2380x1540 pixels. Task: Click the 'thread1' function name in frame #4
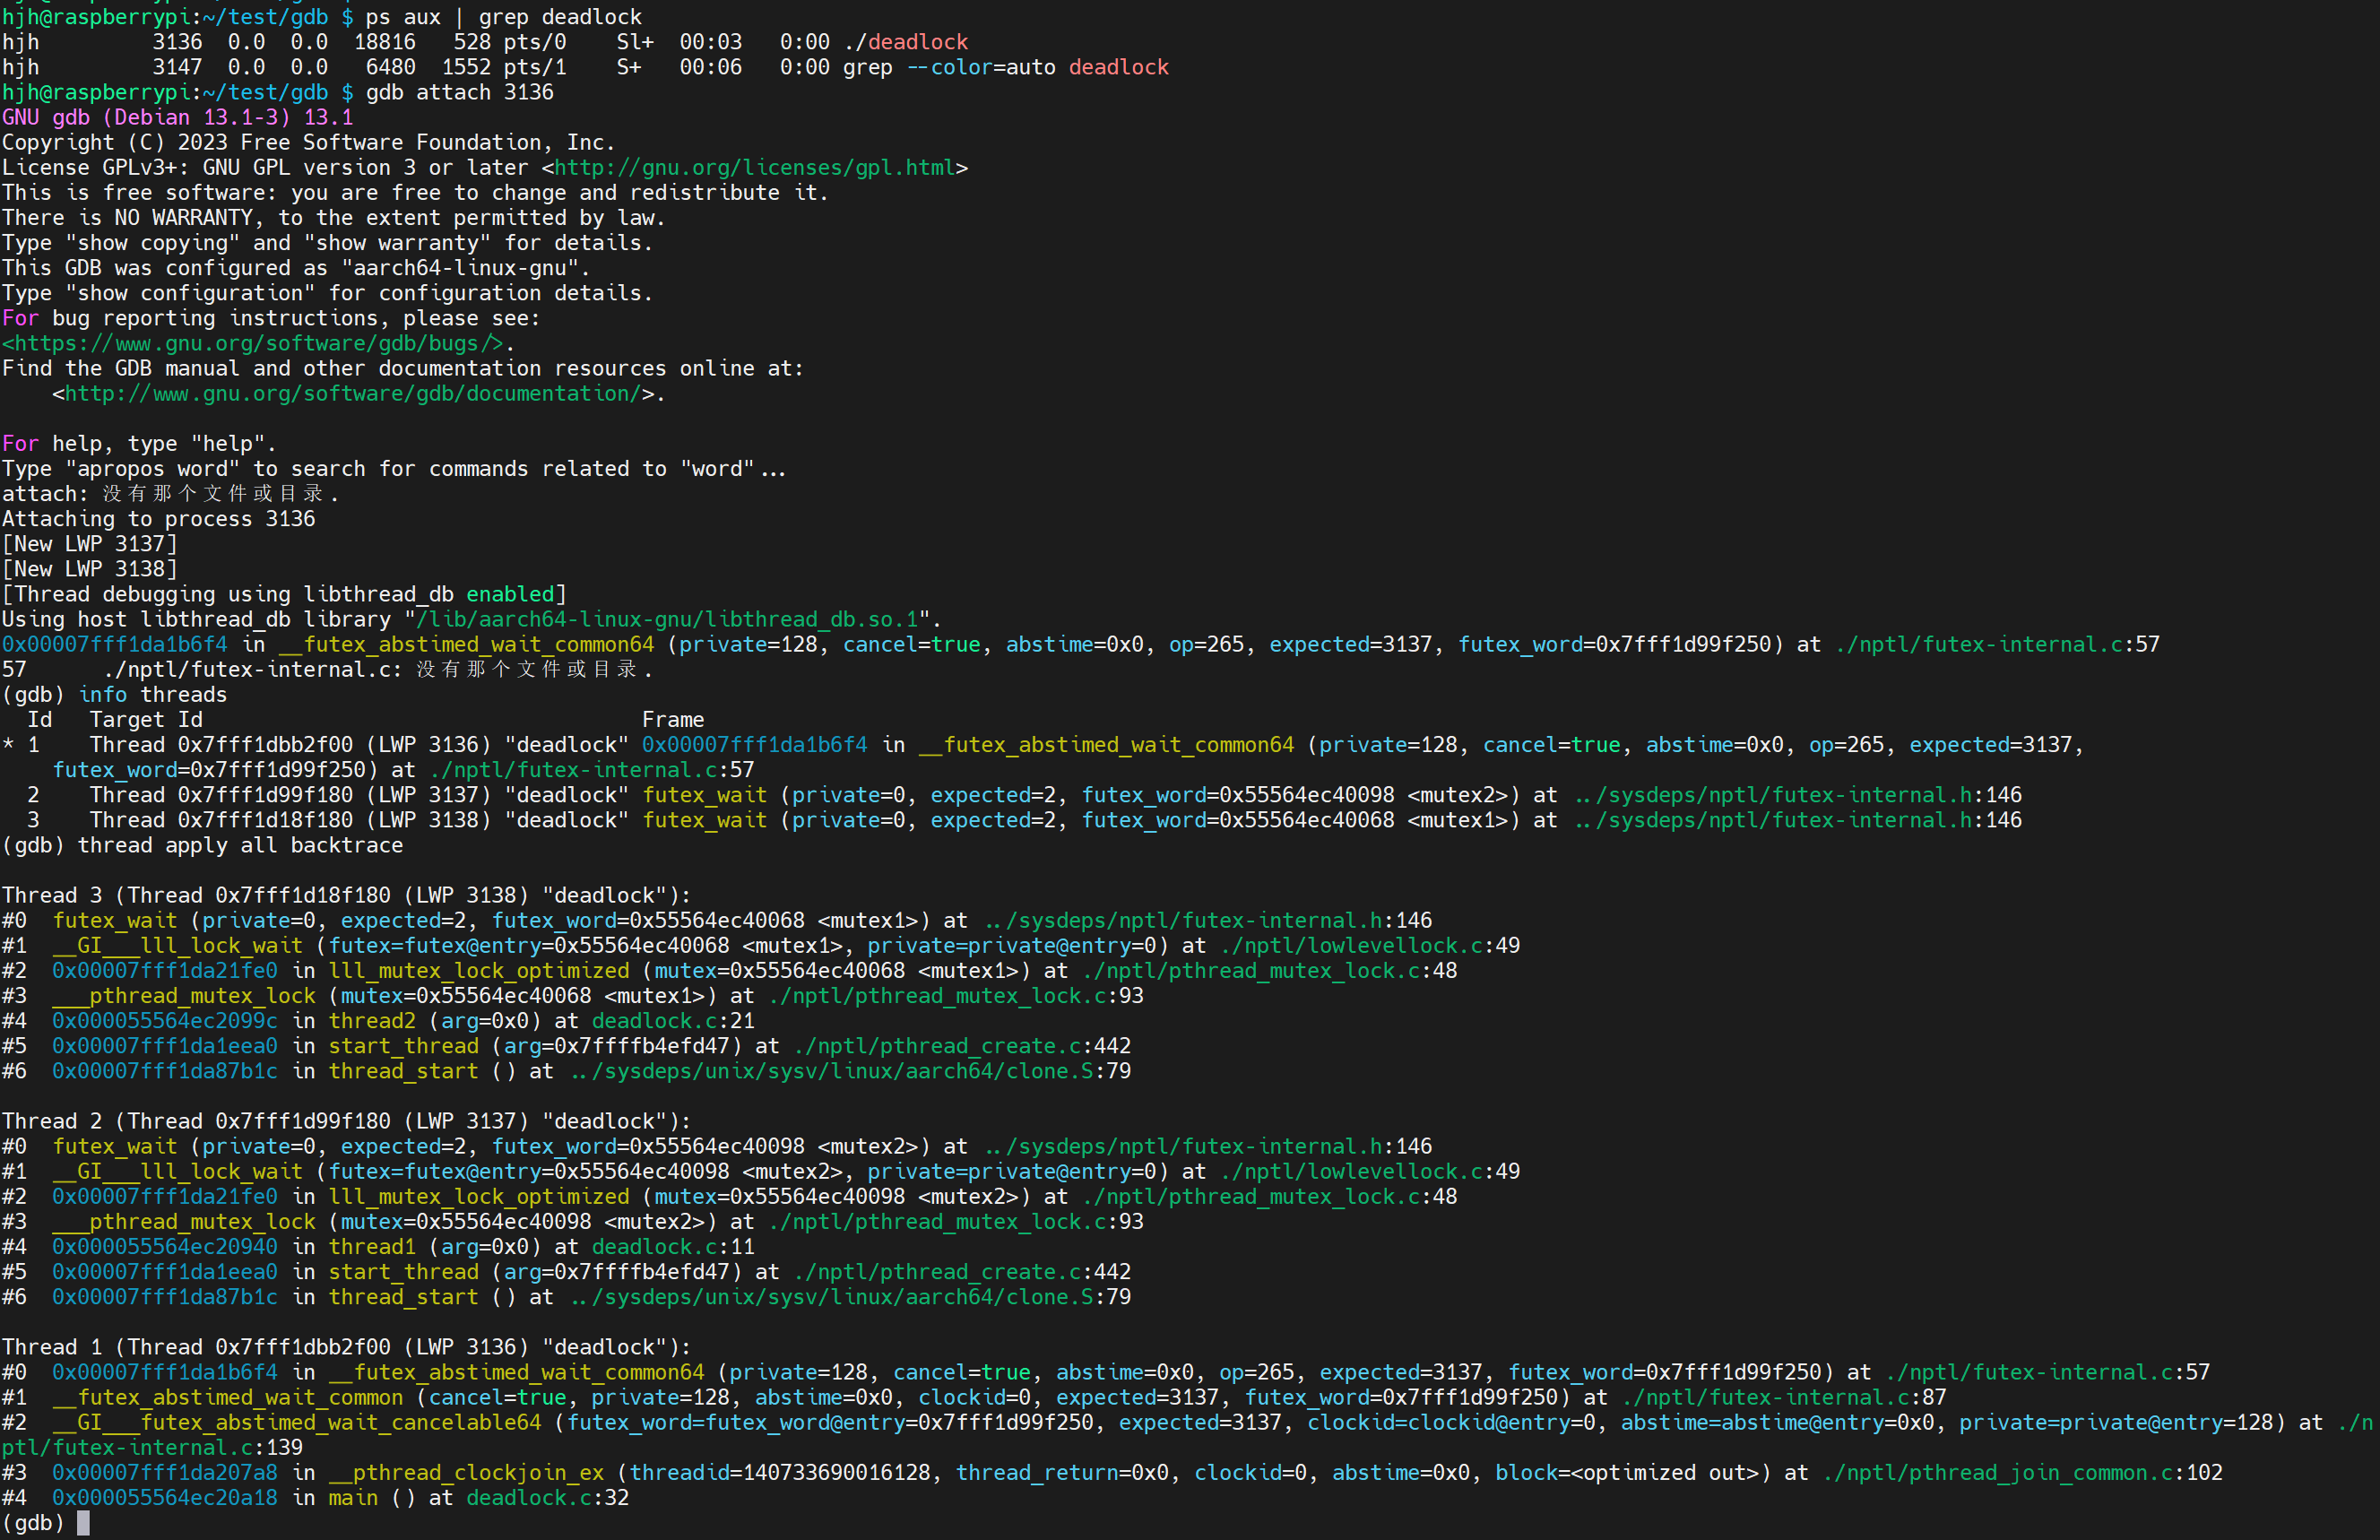tap(372, 1247)
